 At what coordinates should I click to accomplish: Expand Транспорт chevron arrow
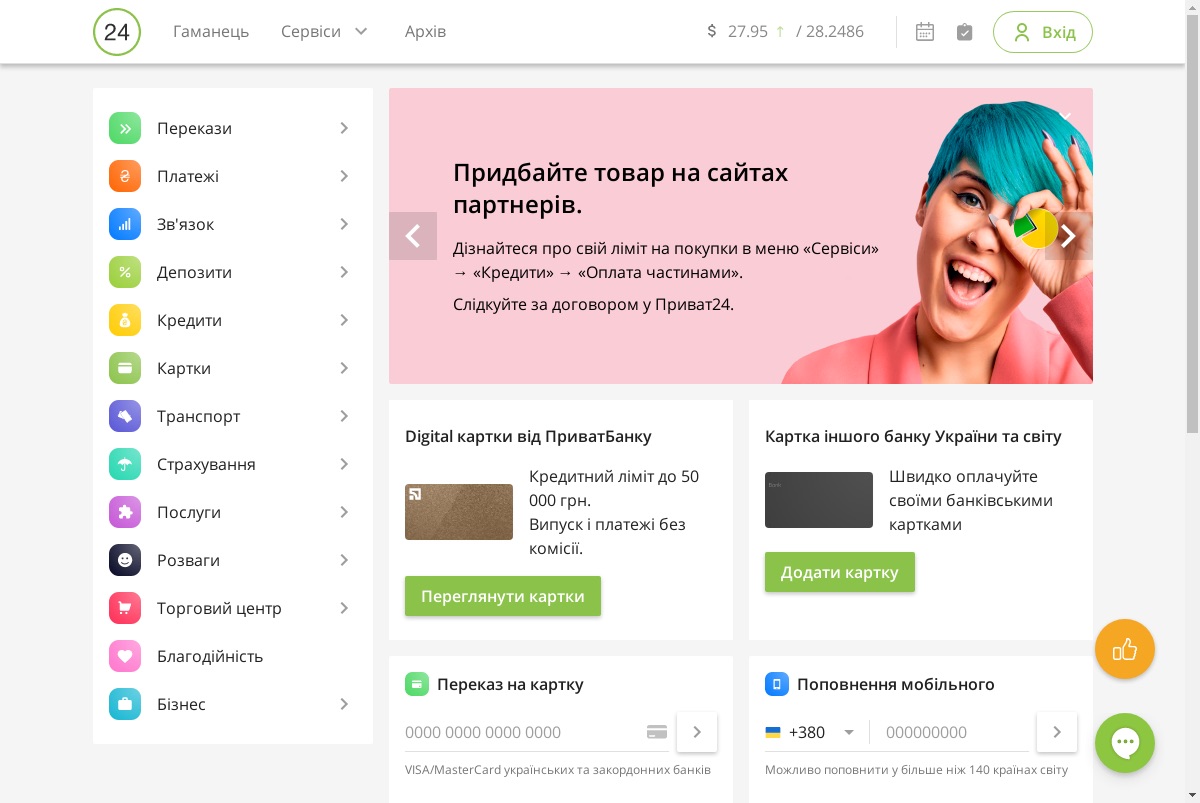pos(344,416)
